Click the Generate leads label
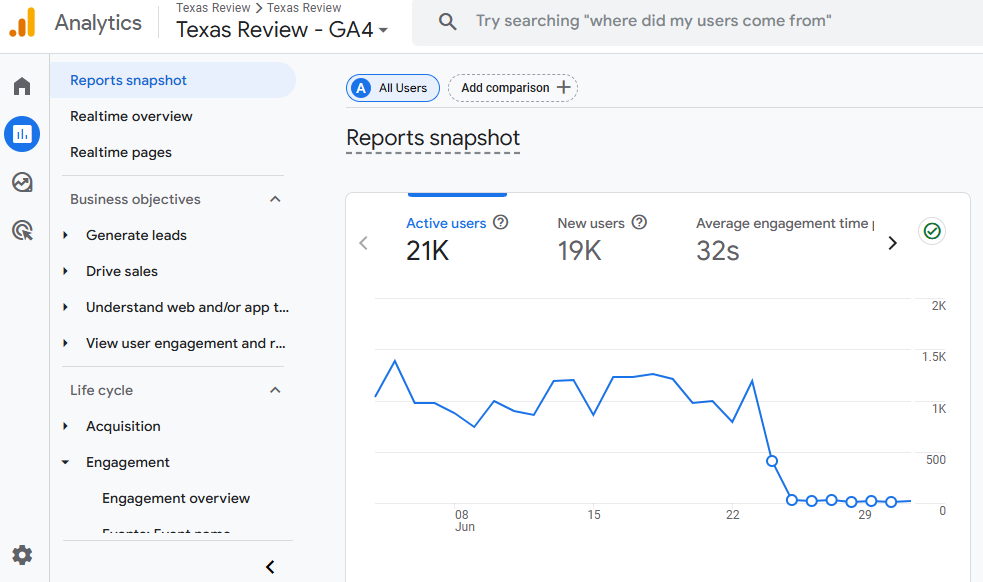The width and height of the screenshot is (983, 582). 137,235
